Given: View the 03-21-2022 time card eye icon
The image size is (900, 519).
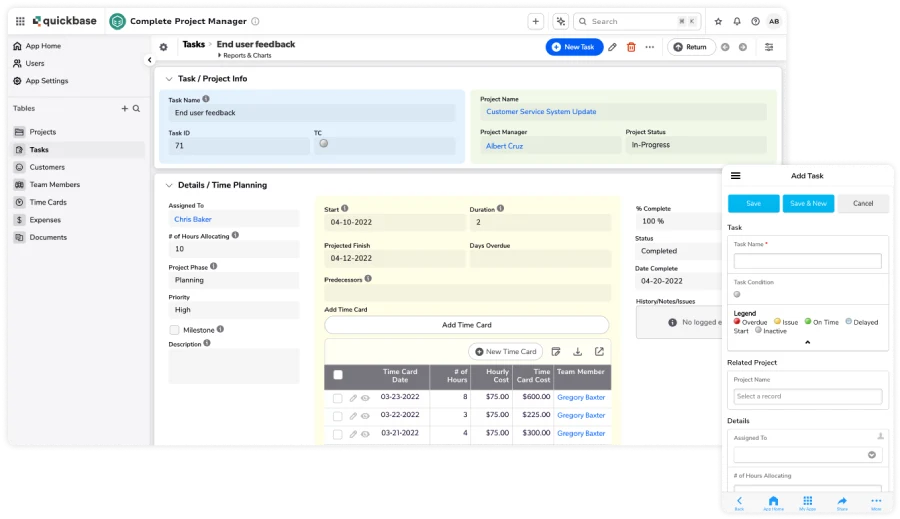Looking at the screenshot, I should [365, 434].
